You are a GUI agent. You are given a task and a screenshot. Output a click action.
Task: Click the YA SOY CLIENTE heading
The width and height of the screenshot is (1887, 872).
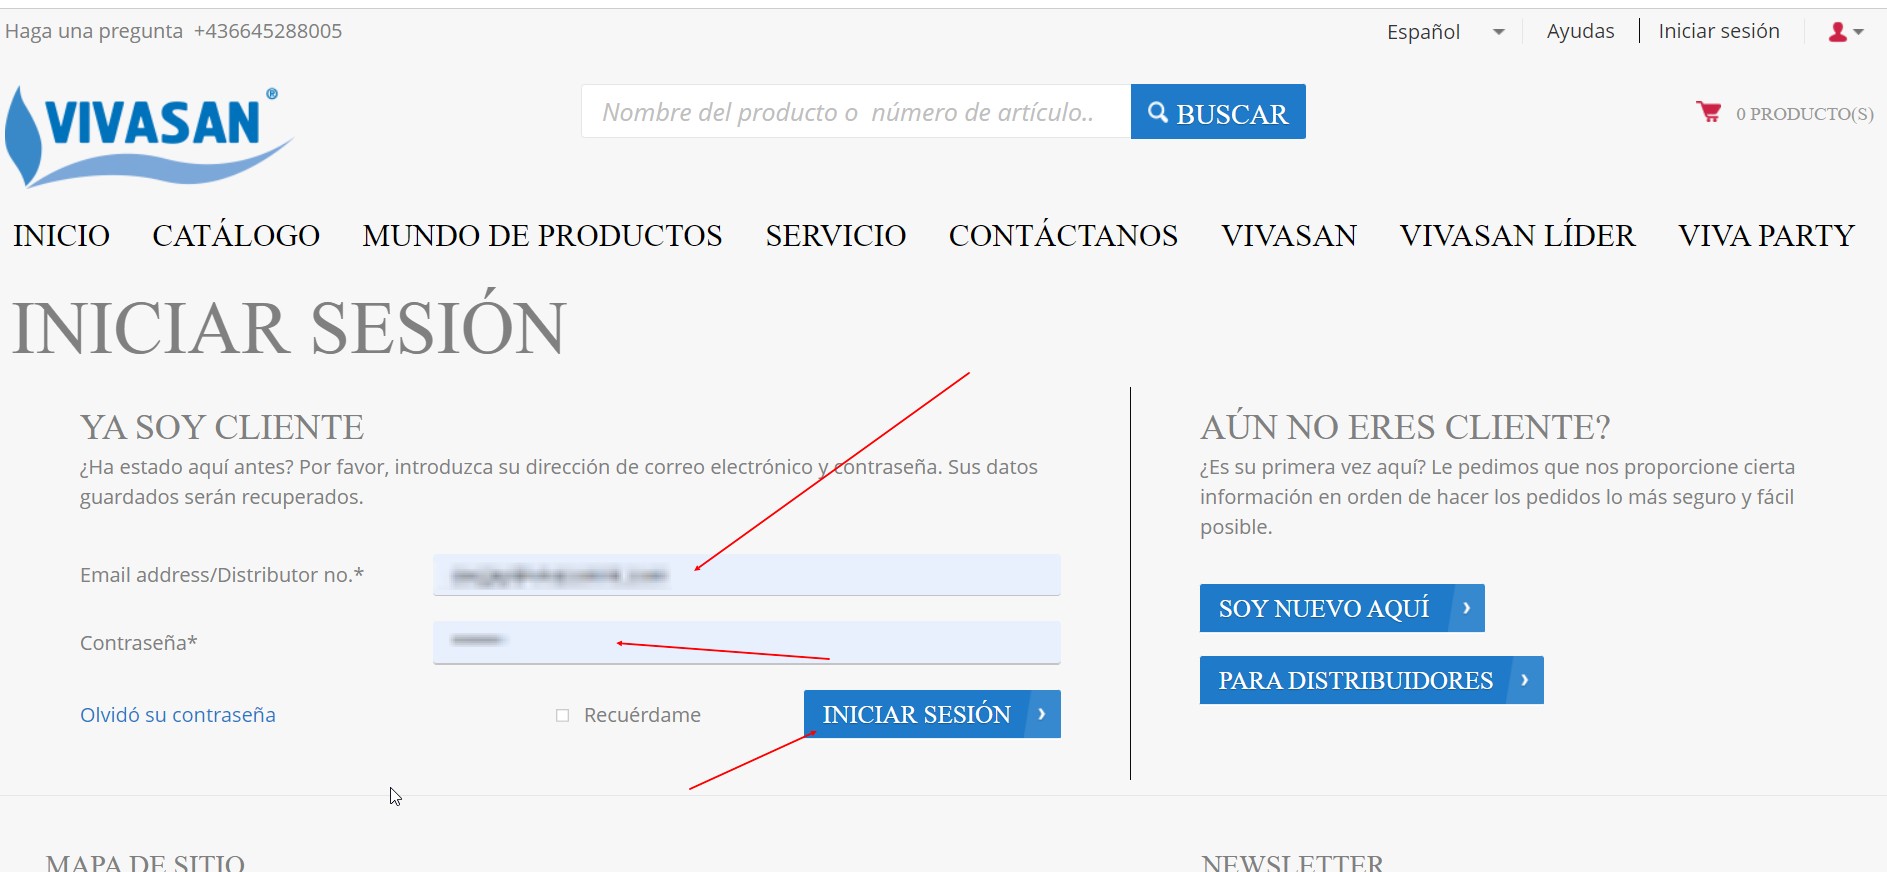pyautogui.click(x=222, y=427)
